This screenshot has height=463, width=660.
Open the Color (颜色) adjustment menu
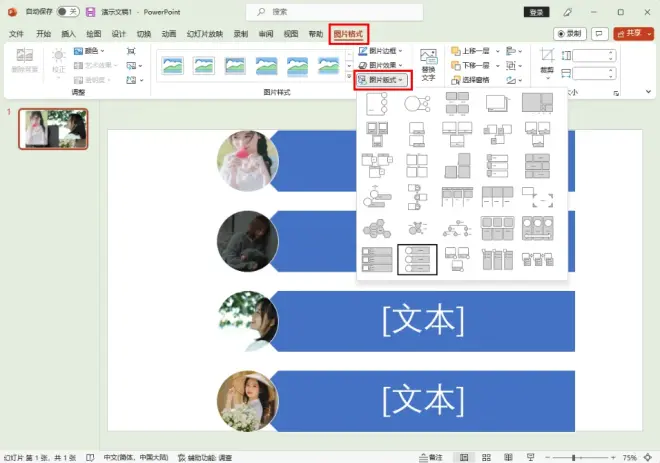tap(89, 51)
